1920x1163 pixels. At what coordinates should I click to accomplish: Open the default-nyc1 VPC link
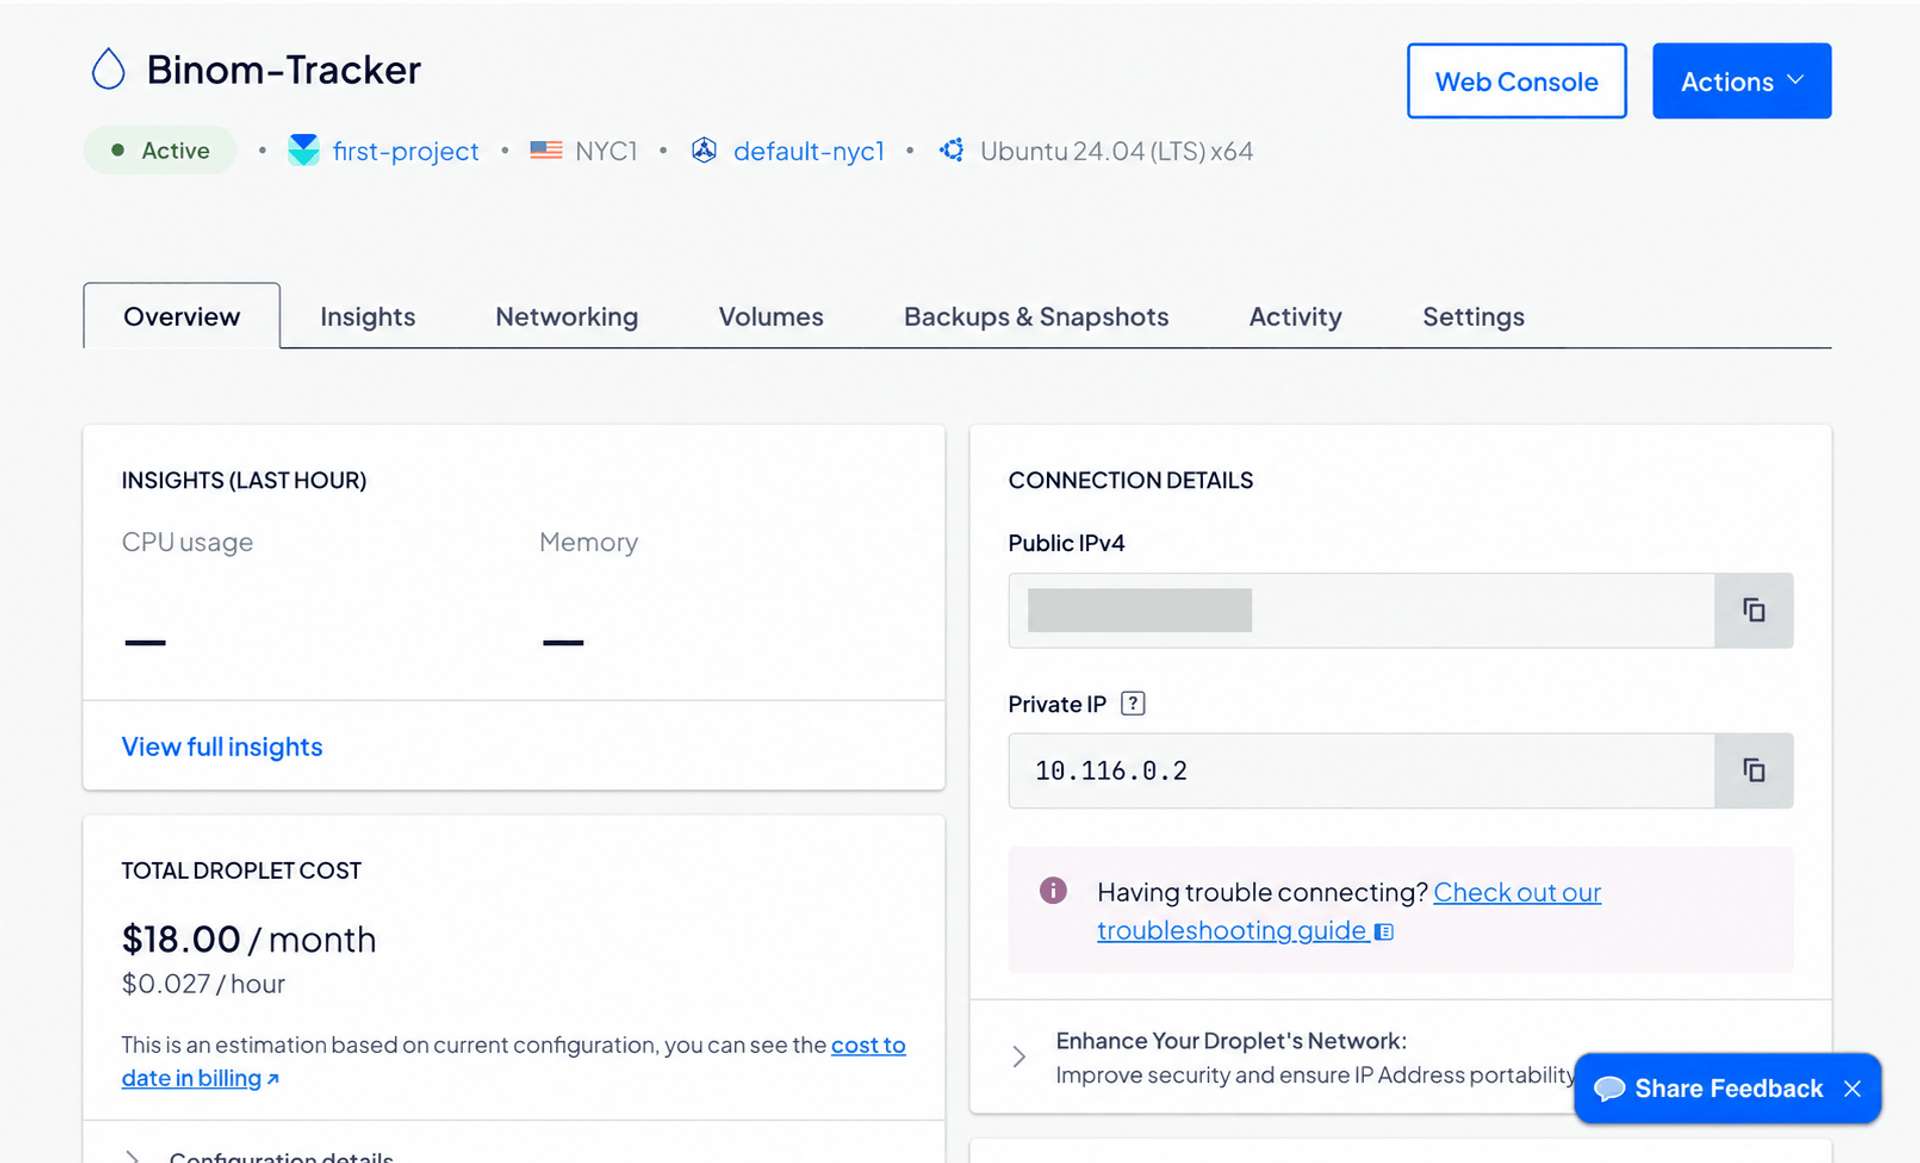[809, 150]
